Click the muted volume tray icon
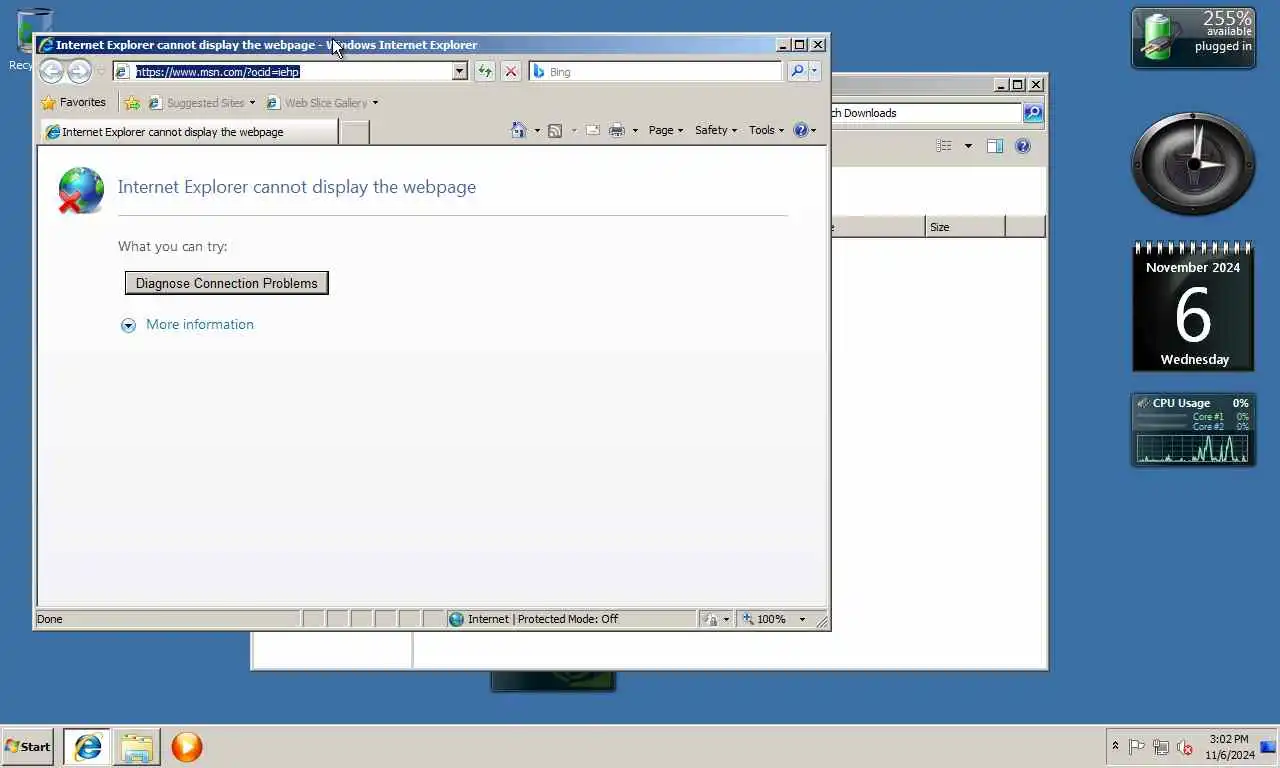The height and width of the screenshot is (768, 1280). click(x=1185, y=746)
